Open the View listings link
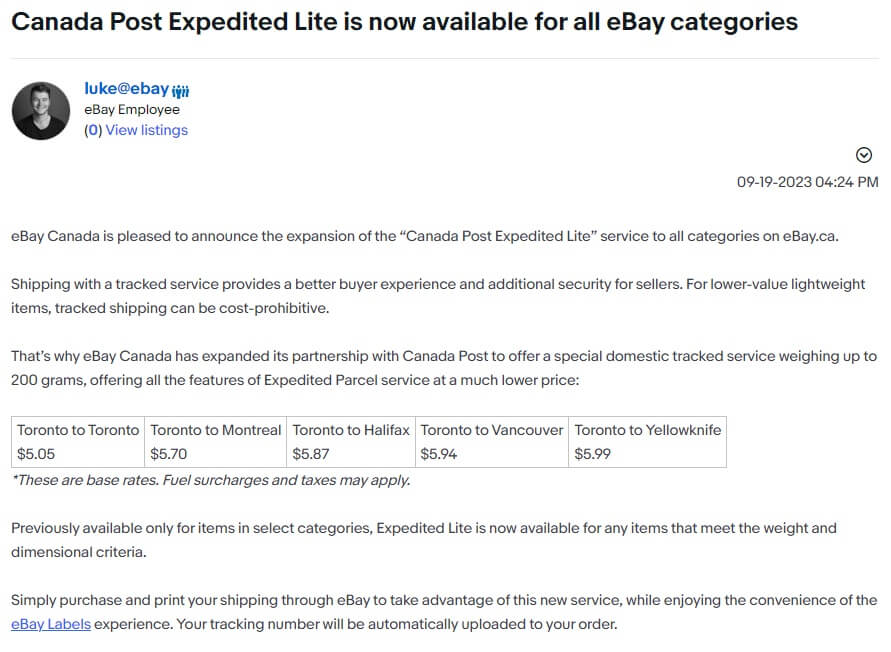Screen dimensions: 891x652 click(x=146, y=130)
